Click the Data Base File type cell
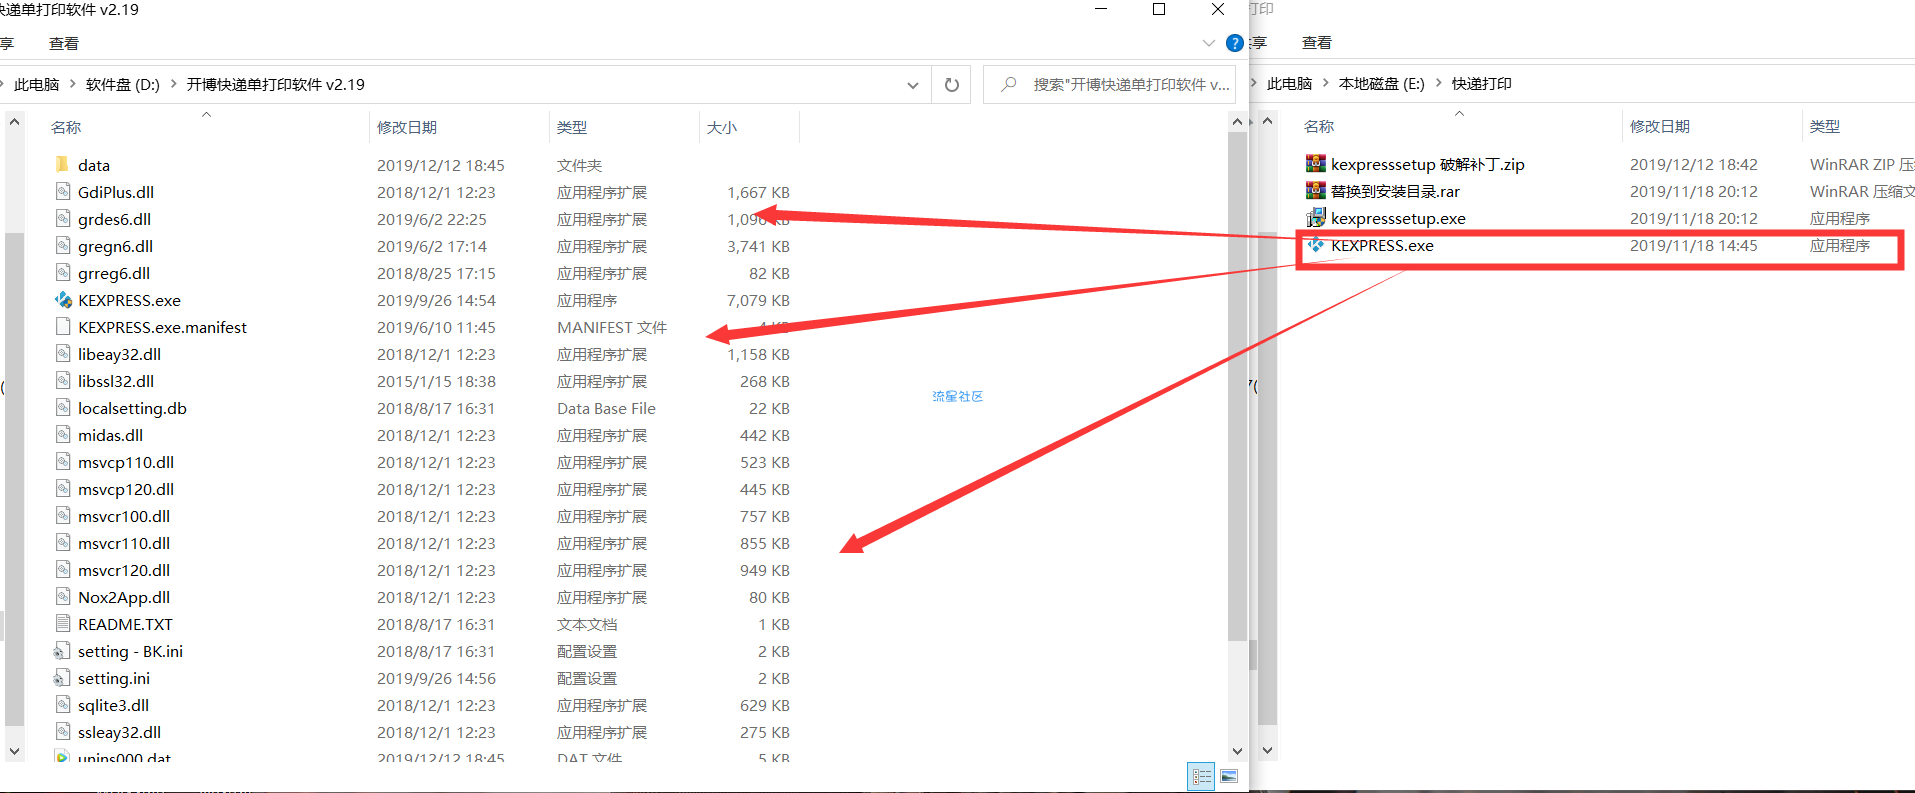This screenshot has height=793, width=1915. tap(606, 408)
